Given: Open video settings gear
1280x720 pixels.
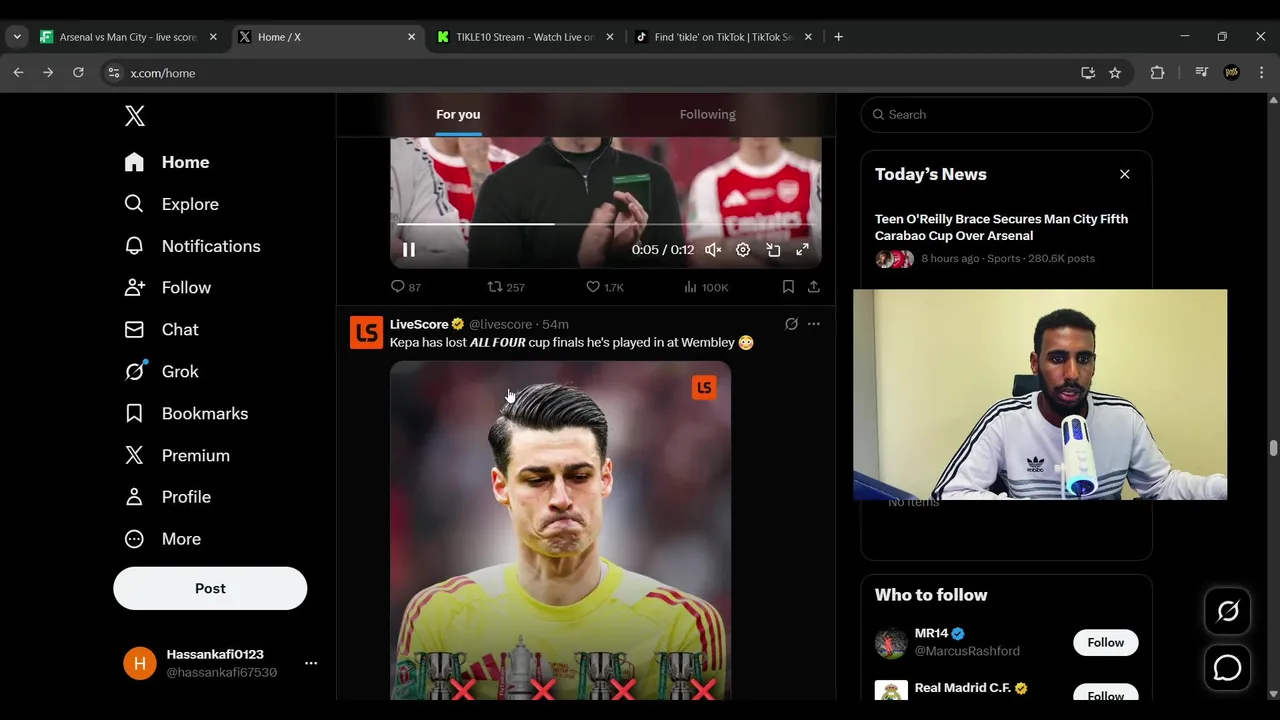Looking at the screenshot, I should click(x=743, y=250).
